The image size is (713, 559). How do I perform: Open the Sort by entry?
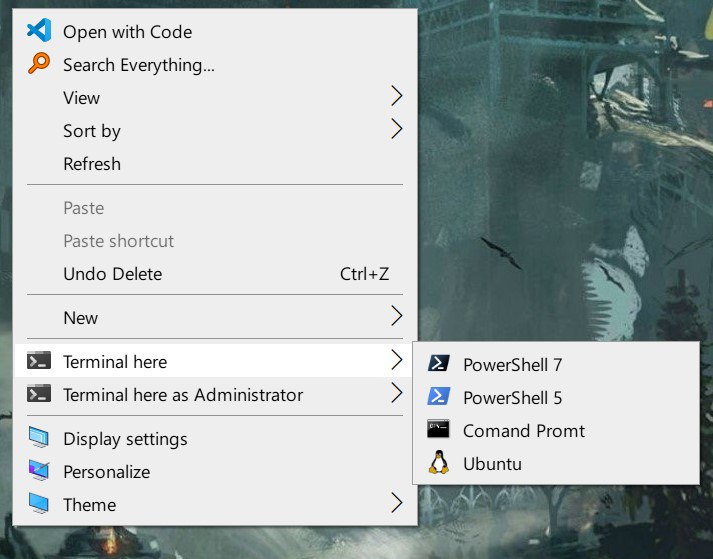coord(215,131)
